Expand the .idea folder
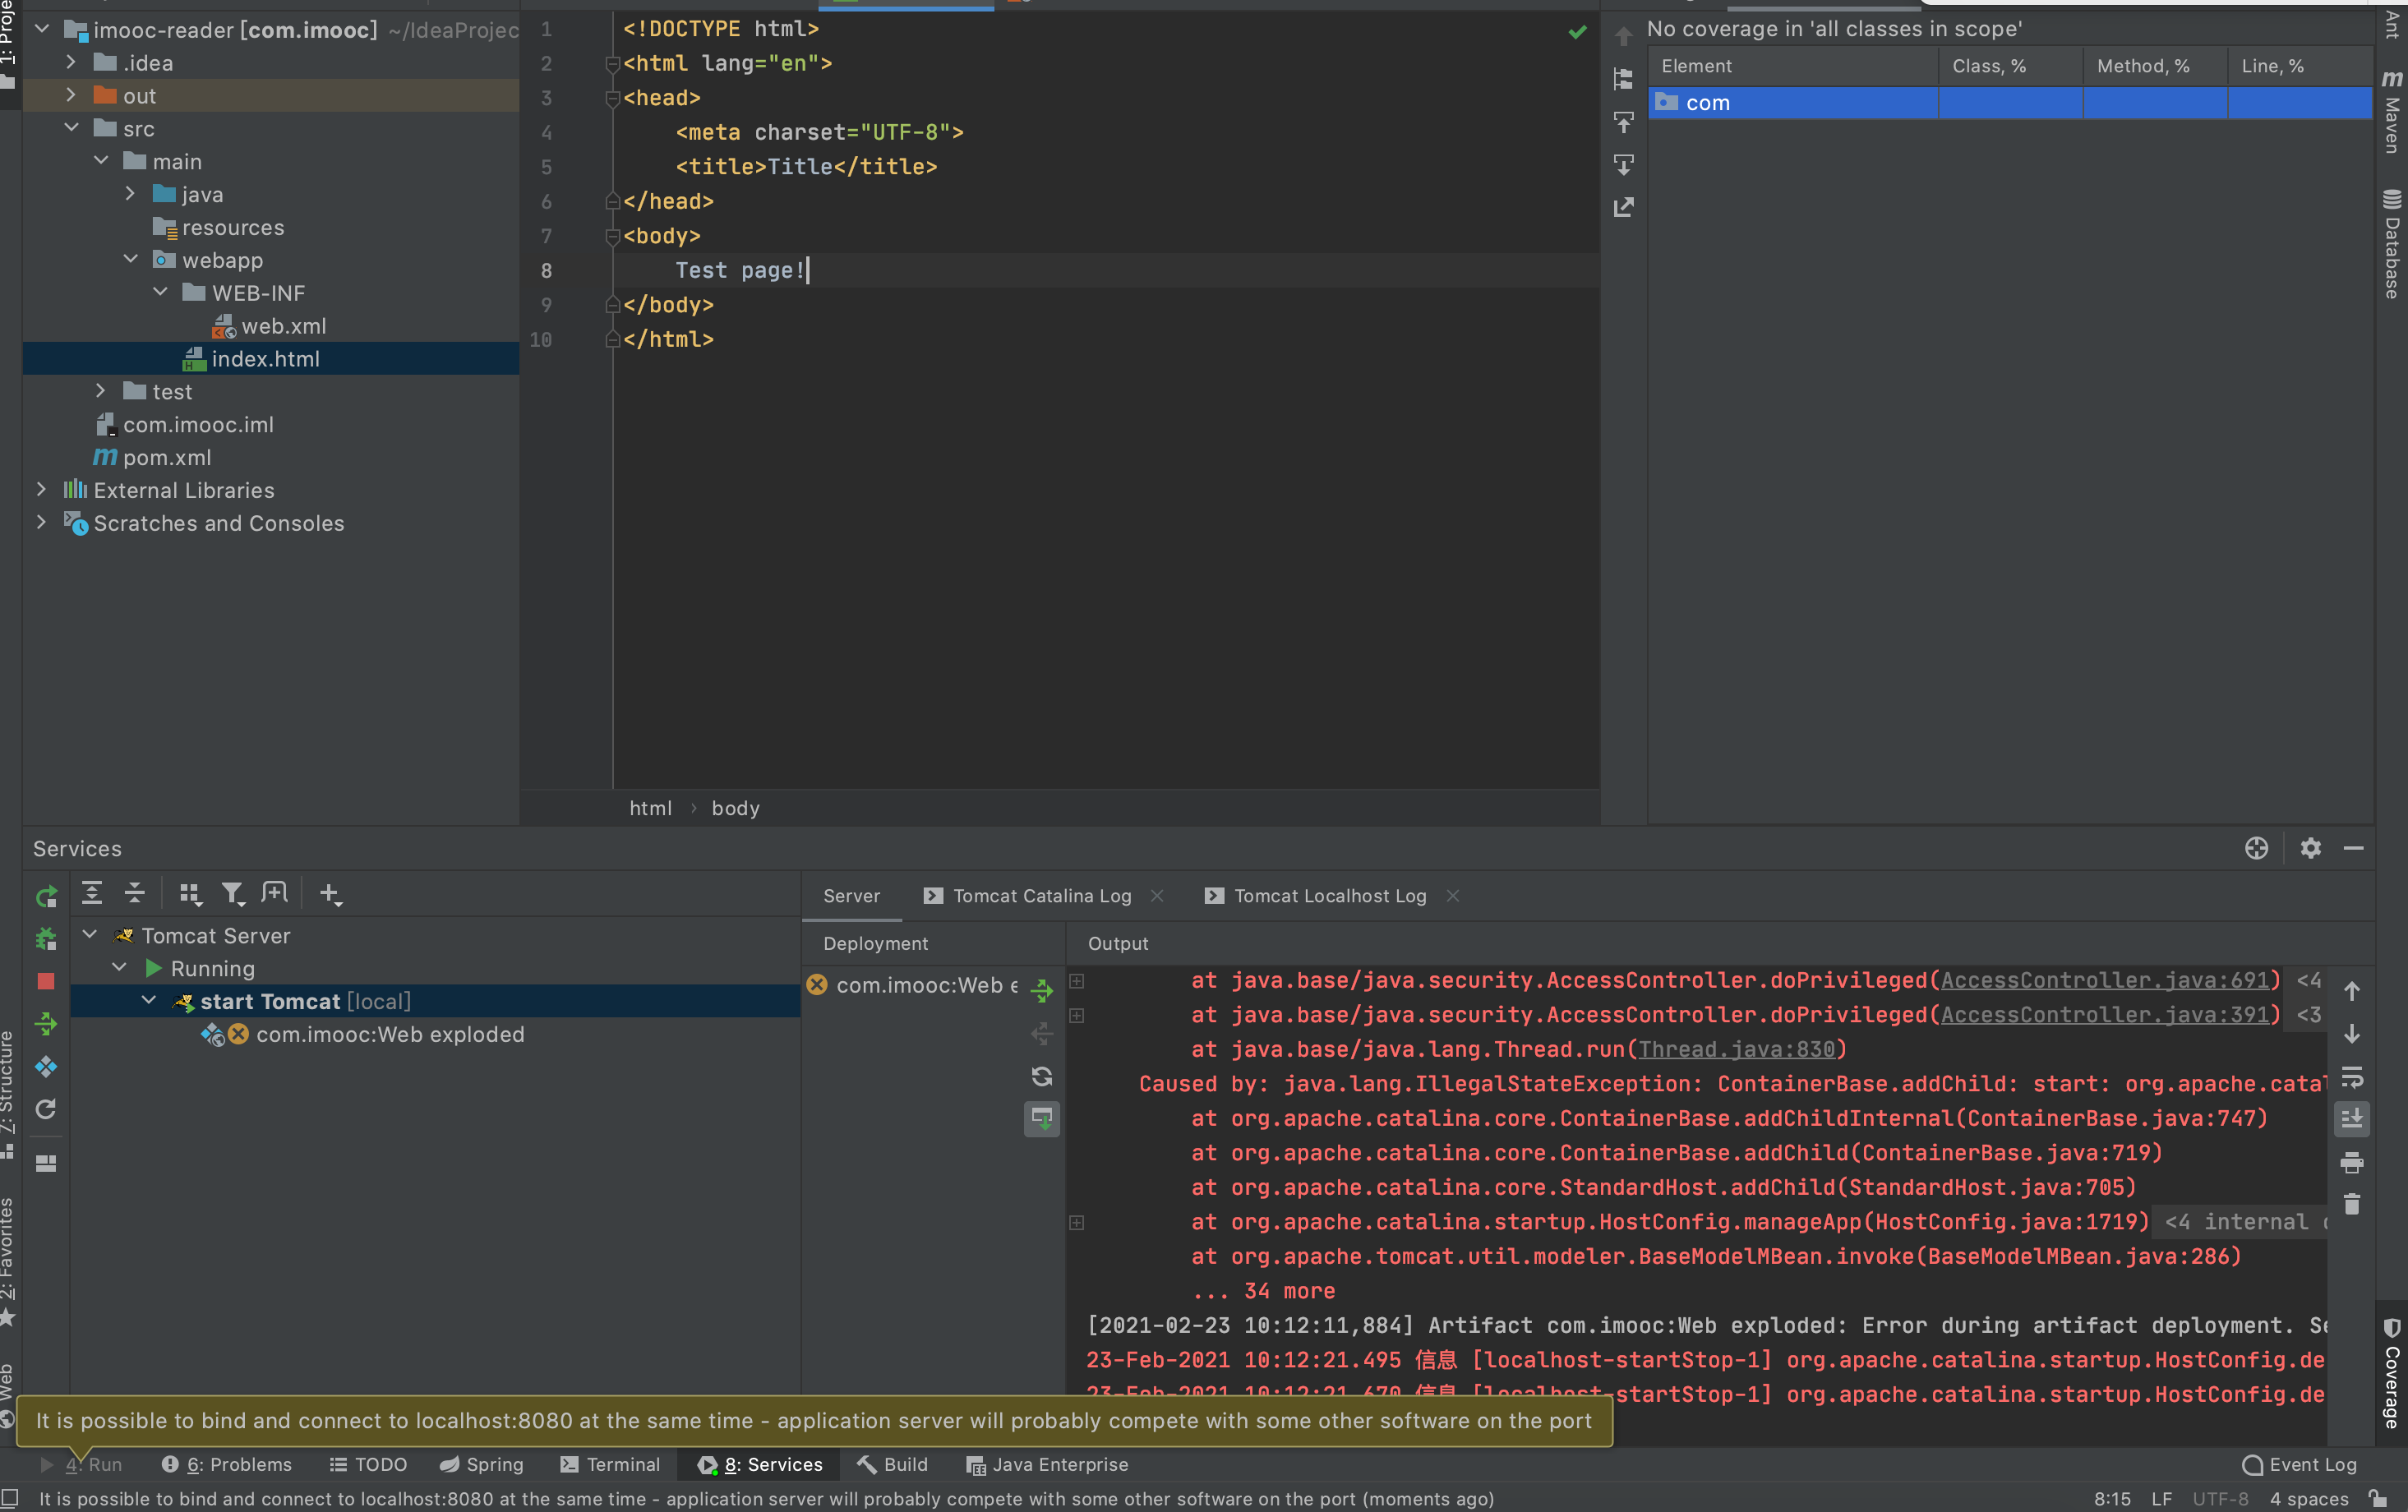Viewport: 2408px width, 1512px height. (x=70, y=62)
